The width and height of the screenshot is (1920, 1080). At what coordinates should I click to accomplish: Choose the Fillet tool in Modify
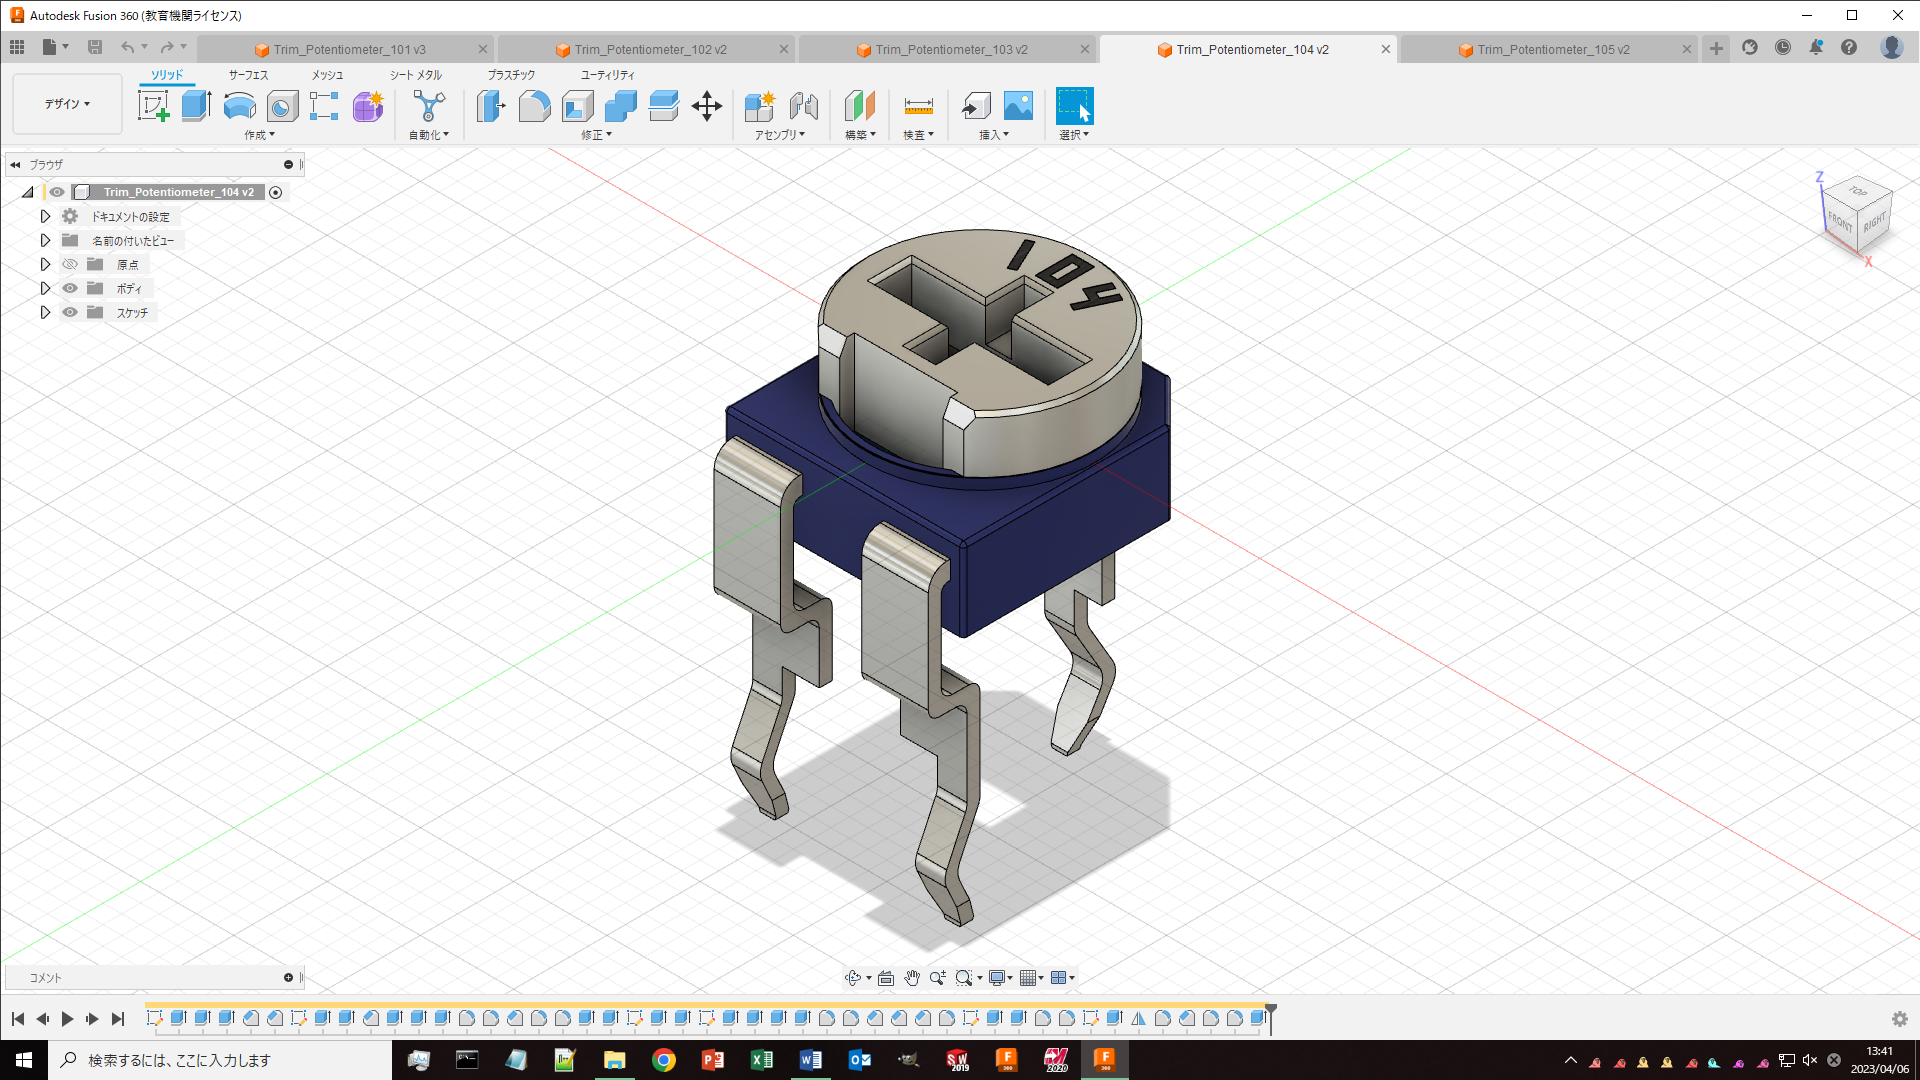(x=534, y=106)
